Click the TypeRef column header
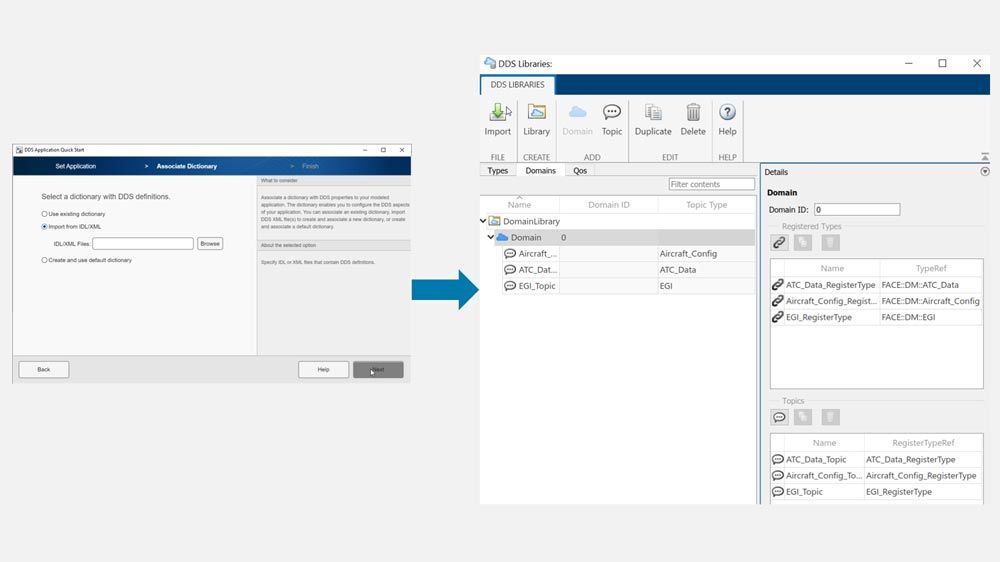The image size is (1000, 562). tap(931, 268)
